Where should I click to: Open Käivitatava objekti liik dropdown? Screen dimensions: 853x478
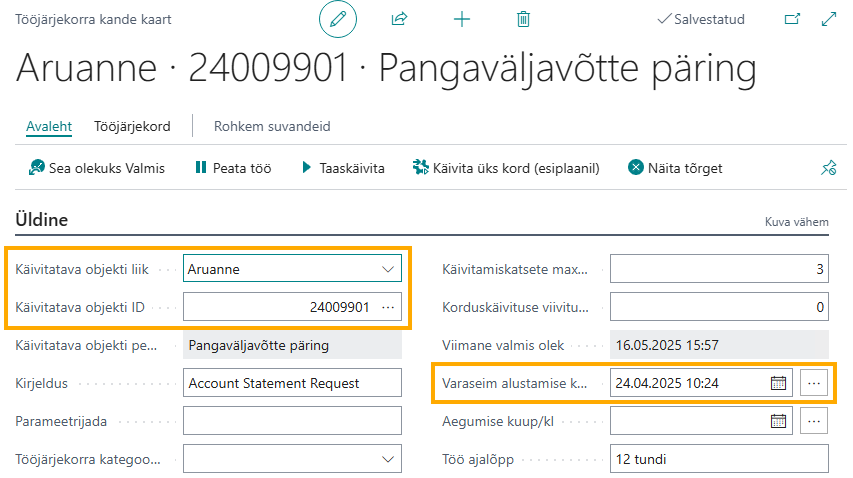click(388, 269)
